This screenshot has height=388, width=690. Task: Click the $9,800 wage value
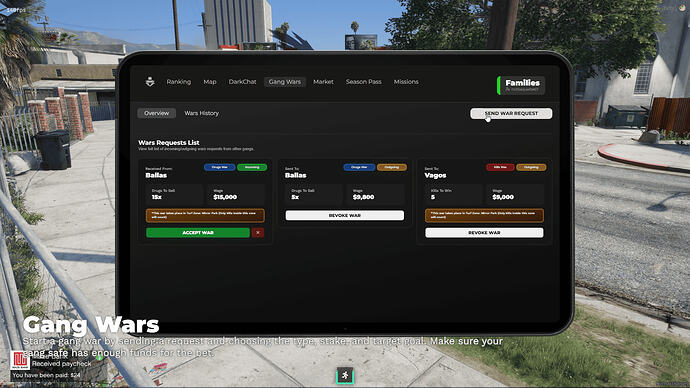[x=363, y=197]
